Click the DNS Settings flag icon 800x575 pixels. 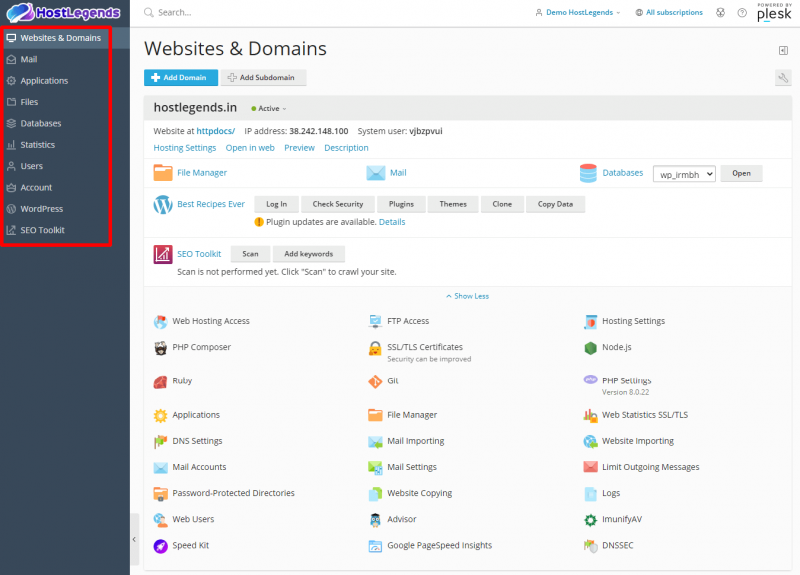pos(161,441)
